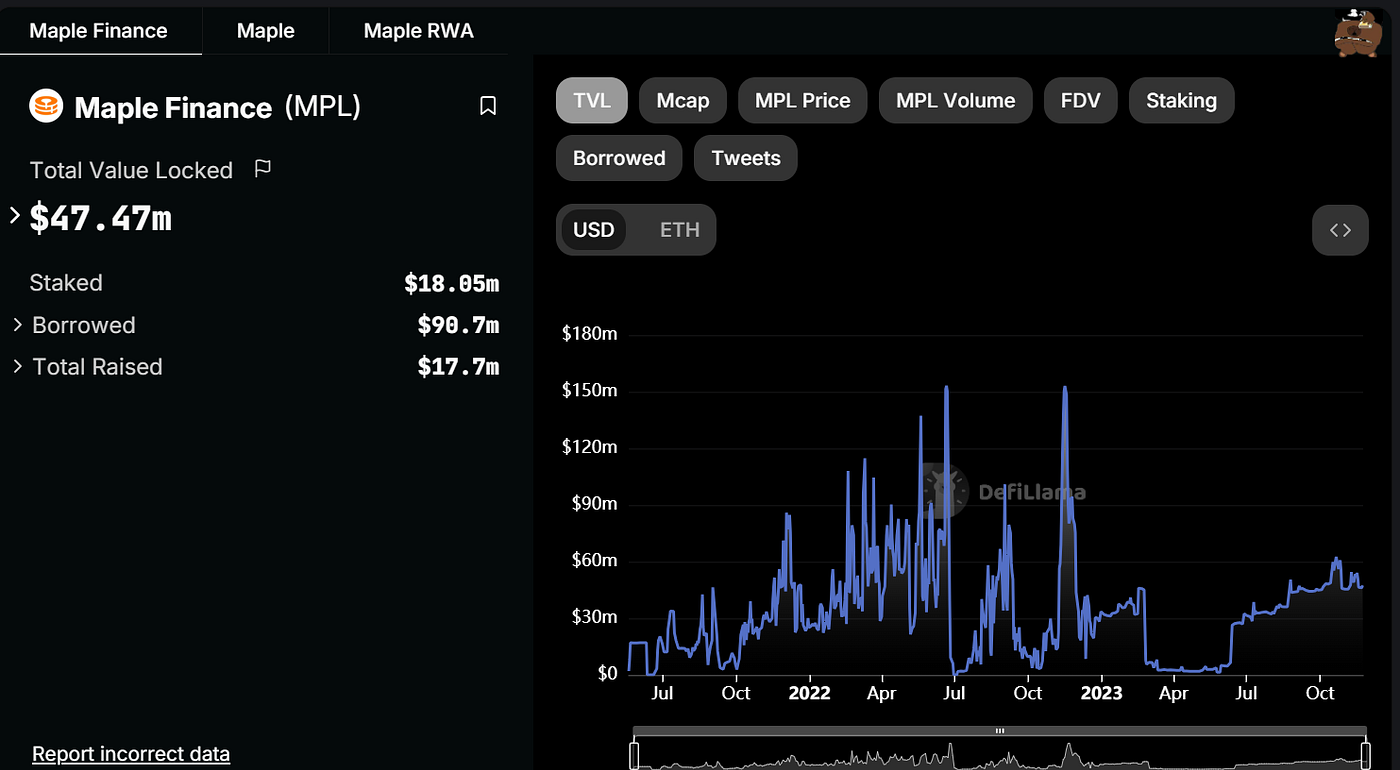Click the user avatar in the top corner

(x=1358, y=32)
